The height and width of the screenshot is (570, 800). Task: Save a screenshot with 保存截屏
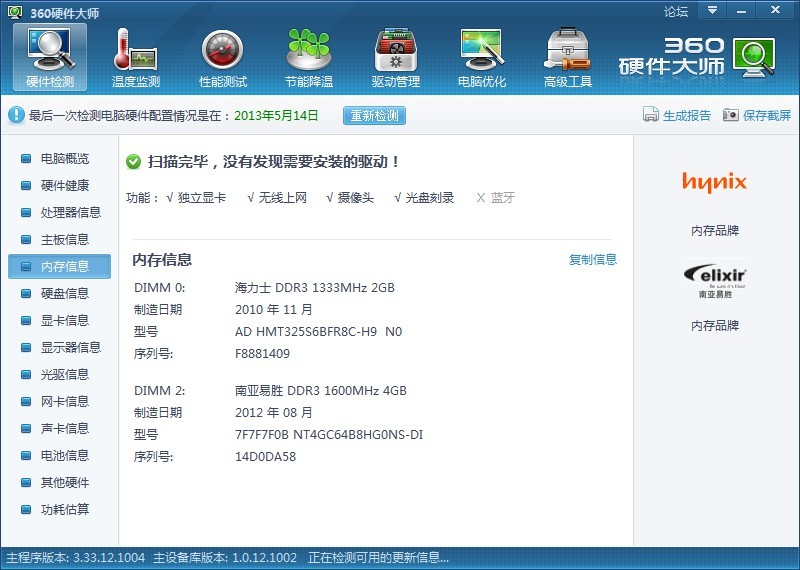(x=731, y=115)
